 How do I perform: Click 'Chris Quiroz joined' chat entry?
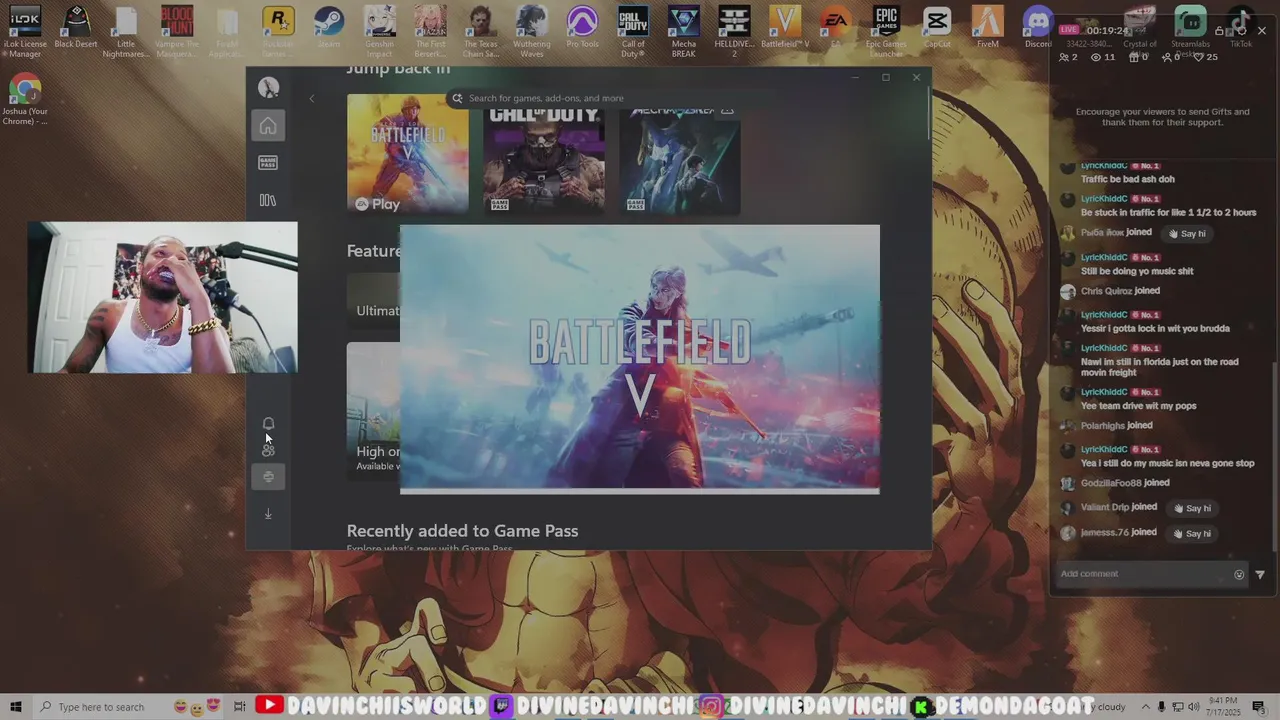pos(1120,291)
